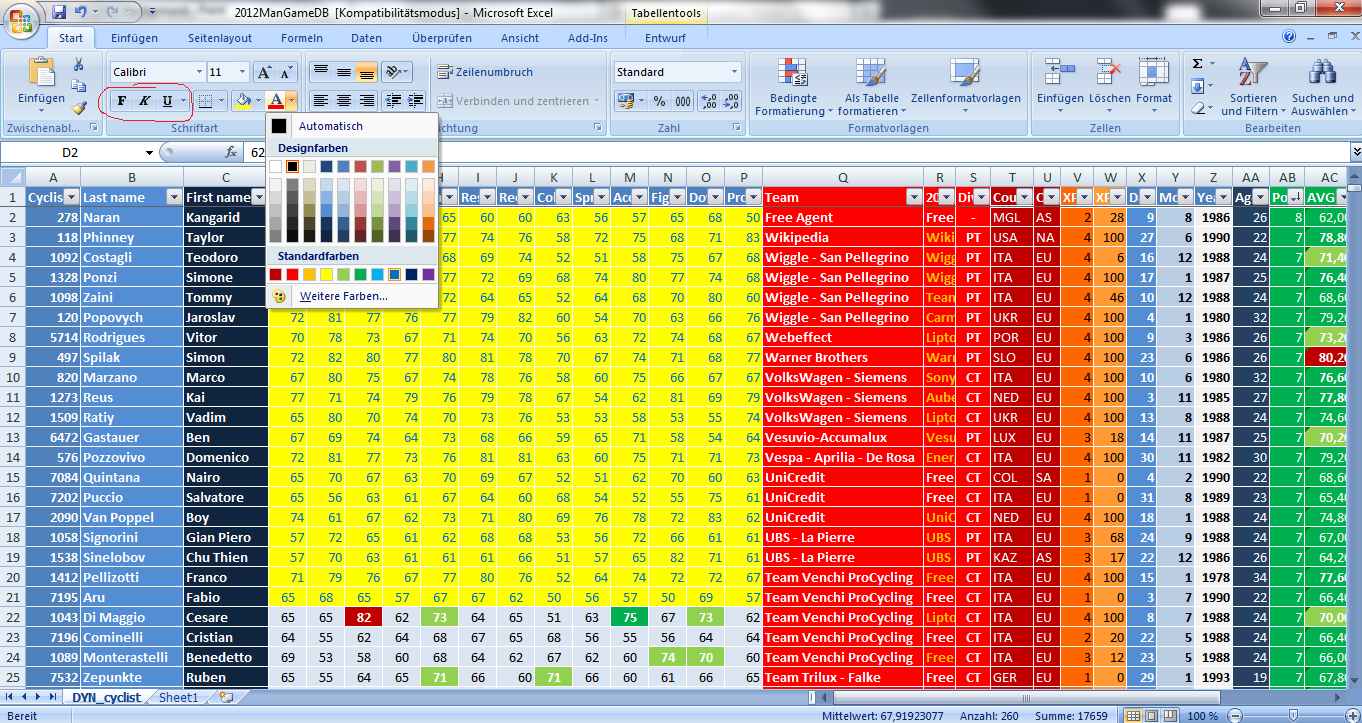The image size is (1362, 723).
Task: Decrease indent in Ausrichtung group
Action: pyautogui.click(x=393, y=101)
